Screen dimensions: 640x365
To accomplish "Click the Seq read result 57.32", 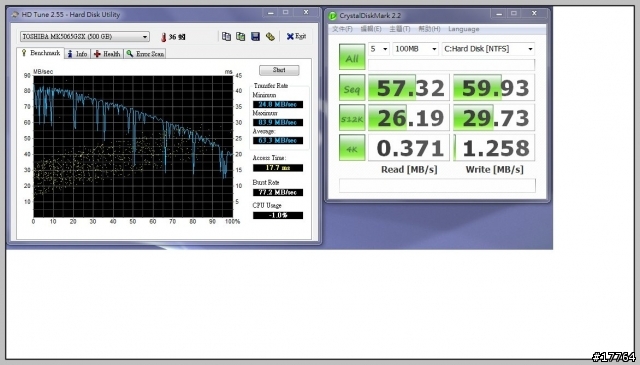I will (409, 87).
